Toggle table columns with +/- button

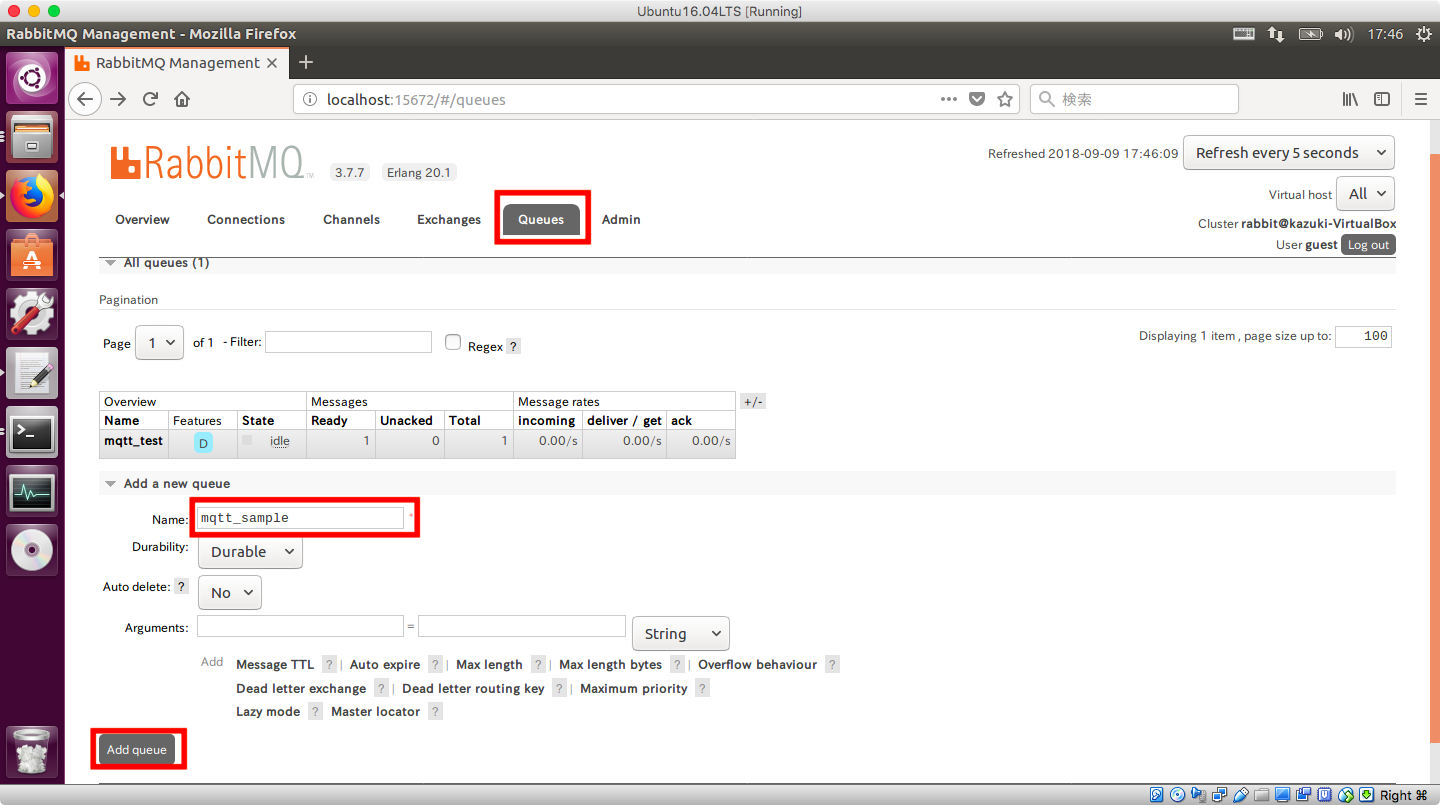coord(753,402)
